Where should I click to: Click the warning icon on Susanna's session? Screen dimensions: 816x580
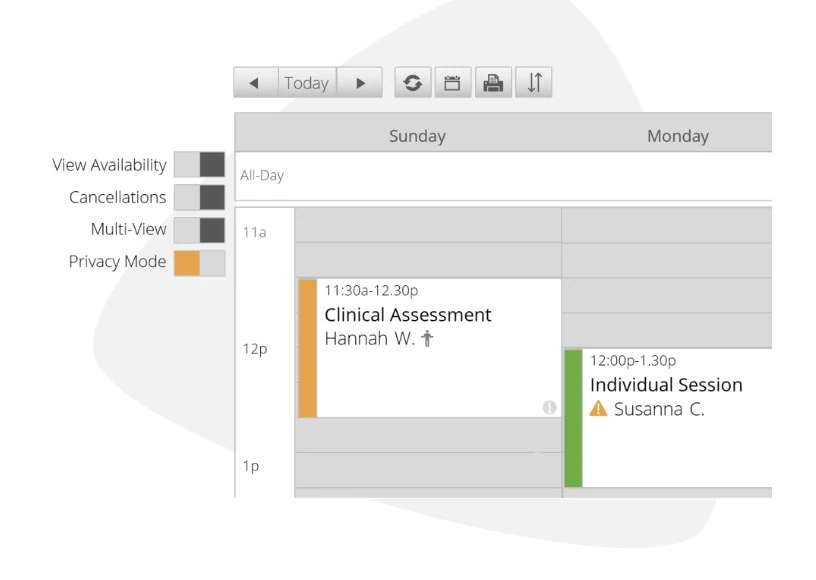click(598, 408)
